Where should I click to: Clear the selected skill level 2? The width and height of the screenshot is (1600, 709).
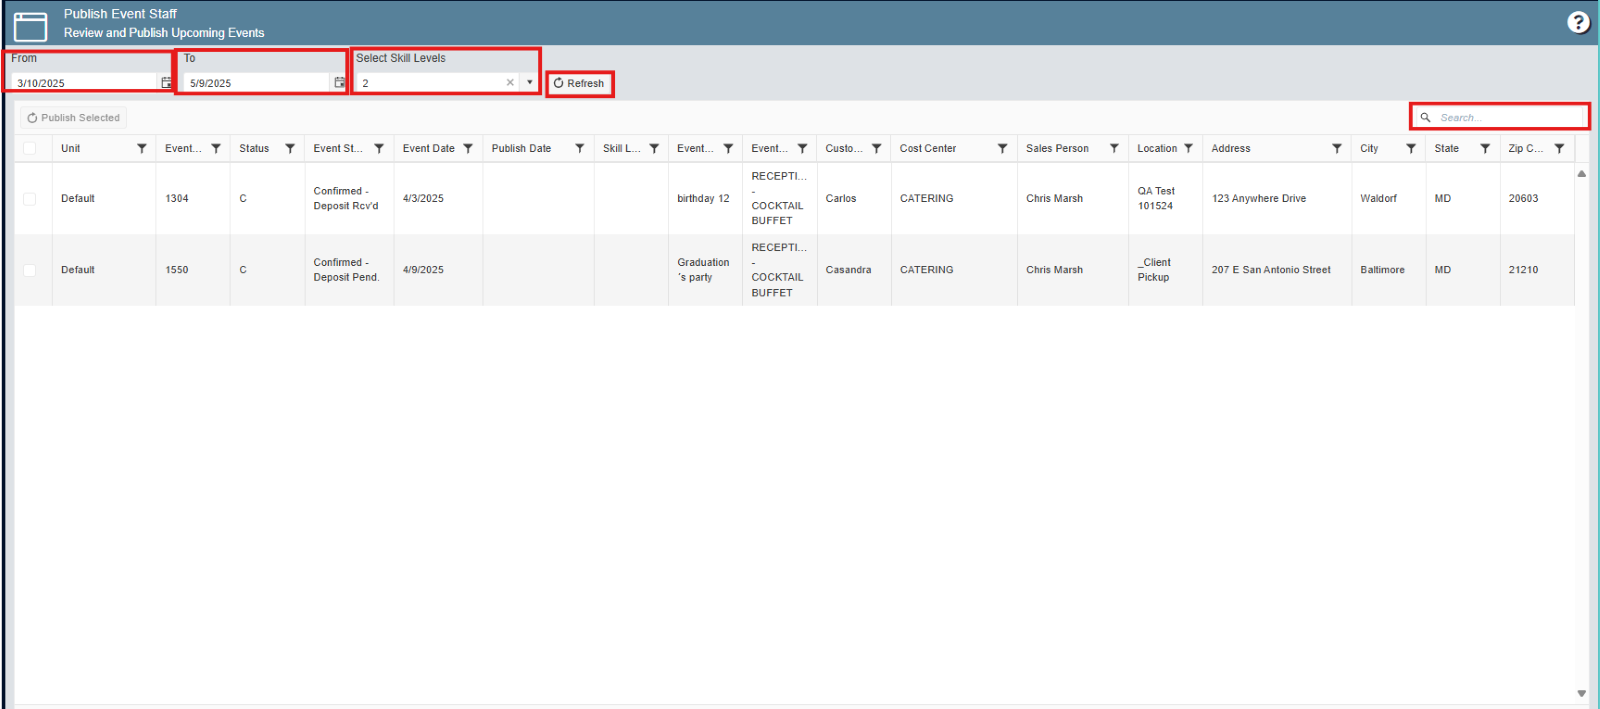tap(510, 83)
